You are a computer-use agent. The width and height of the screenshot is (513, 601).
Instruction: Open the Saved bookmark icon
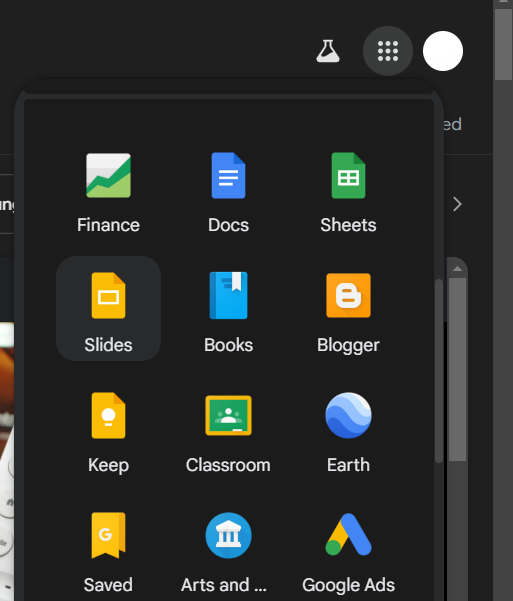tap(109, 535)
